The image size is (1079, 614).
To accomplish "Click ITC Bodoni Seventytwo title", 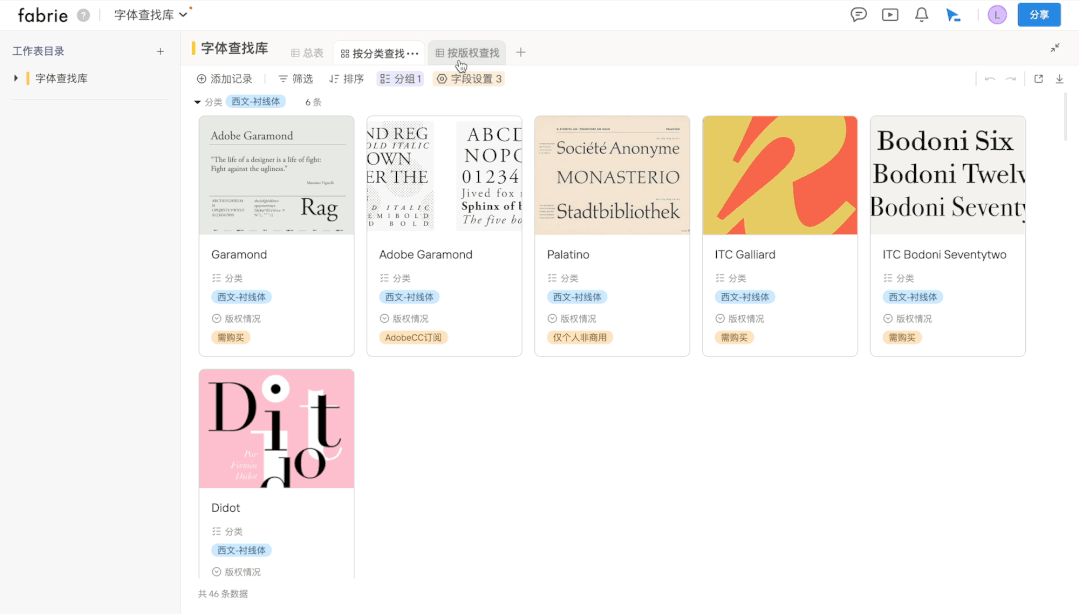I will 945,255.
